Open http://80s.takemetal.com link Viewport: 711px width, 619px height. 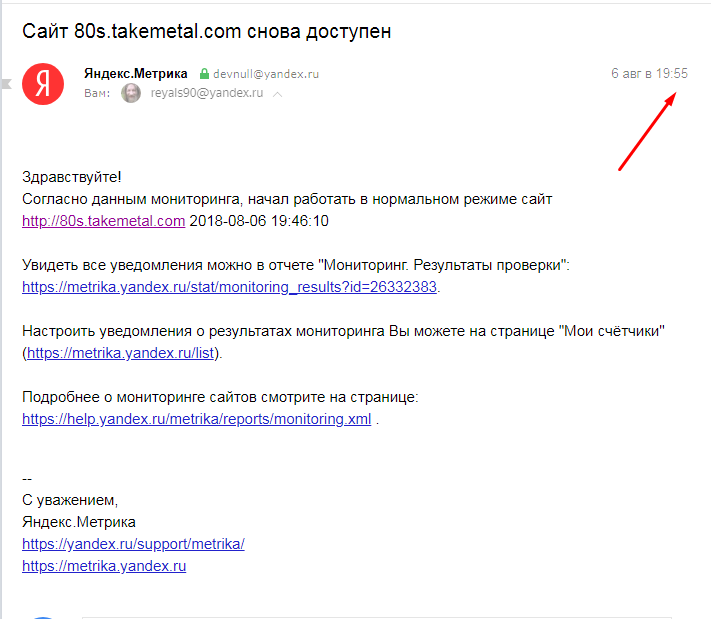coord(103,221)
